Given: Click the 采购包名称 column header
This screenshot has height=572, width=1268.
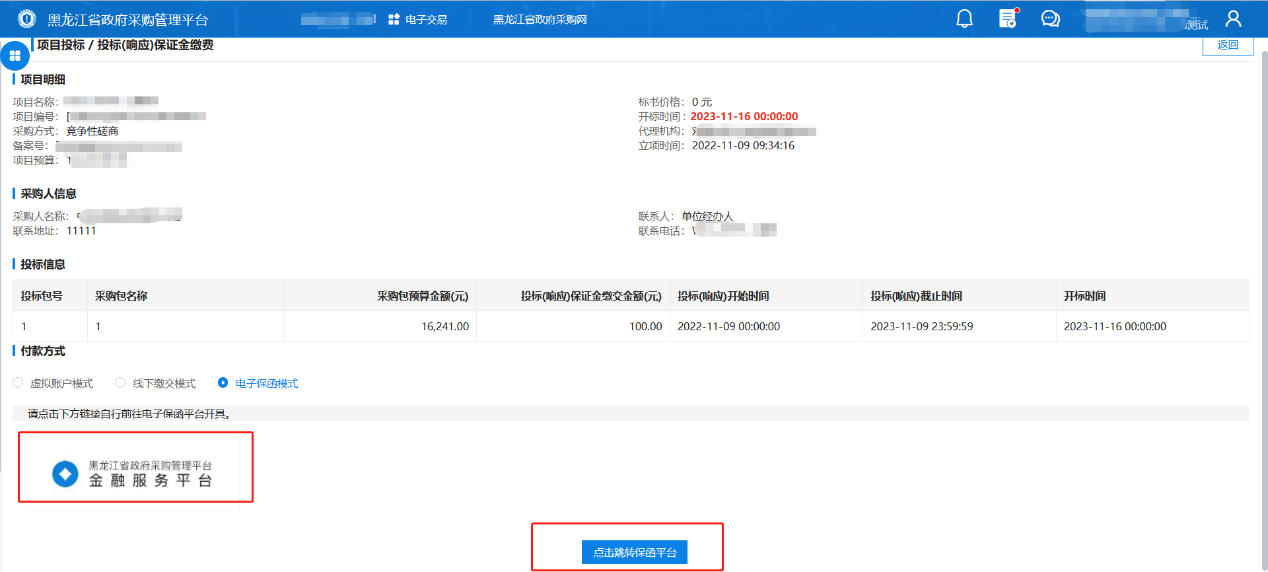Looking at the screenshot, I should [122, 296].
